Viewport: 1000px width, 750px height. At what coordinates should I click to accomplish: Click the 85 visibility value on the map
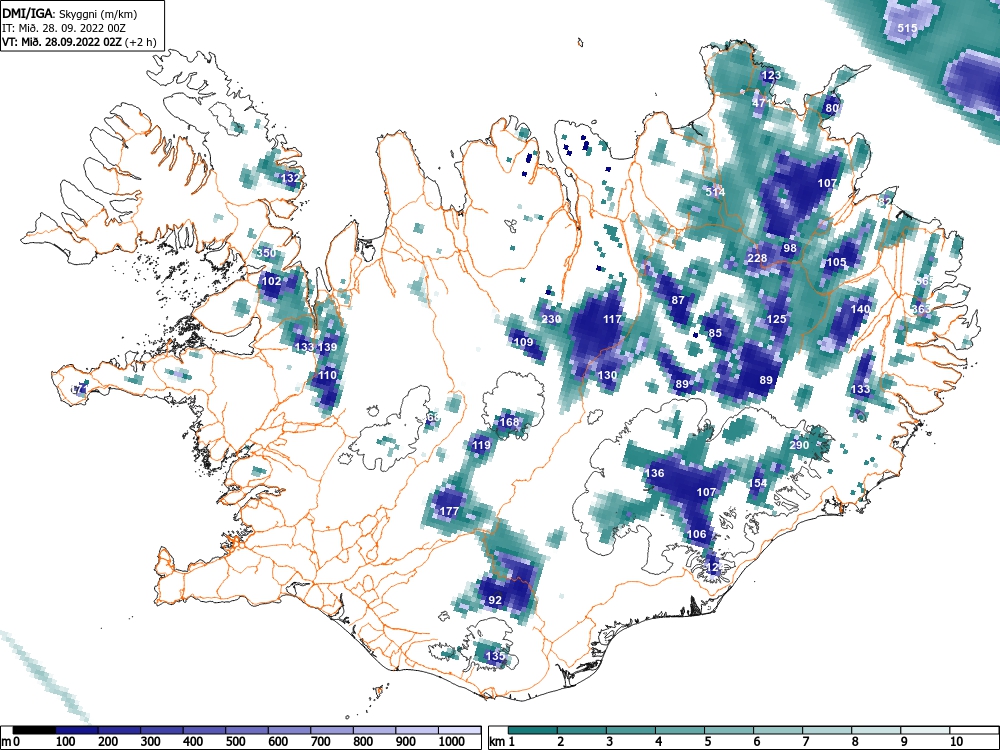tap(715, 333)
